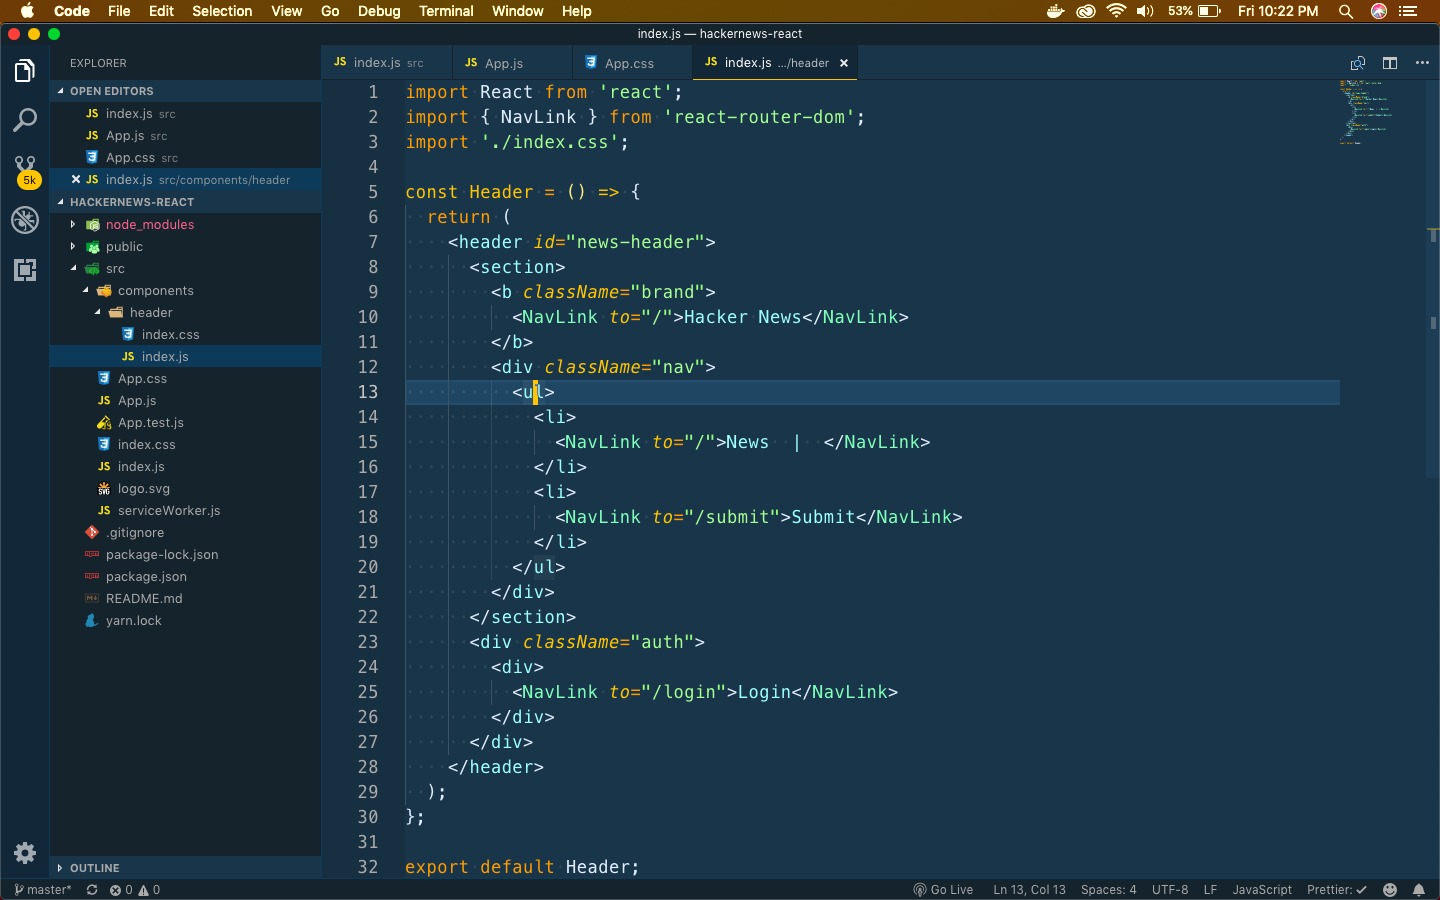The image size is (1440, 900).
Task: Click the synchronize changes icon in status bar
Action: click(x=92, y=890)
